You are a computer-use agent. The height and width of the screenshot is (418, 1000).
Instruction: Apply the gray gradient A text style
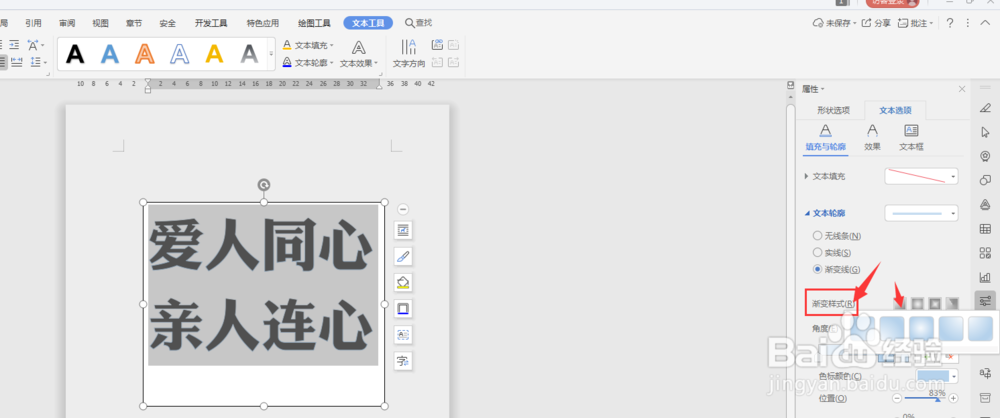pyautogui.click(x=249, y=54)
